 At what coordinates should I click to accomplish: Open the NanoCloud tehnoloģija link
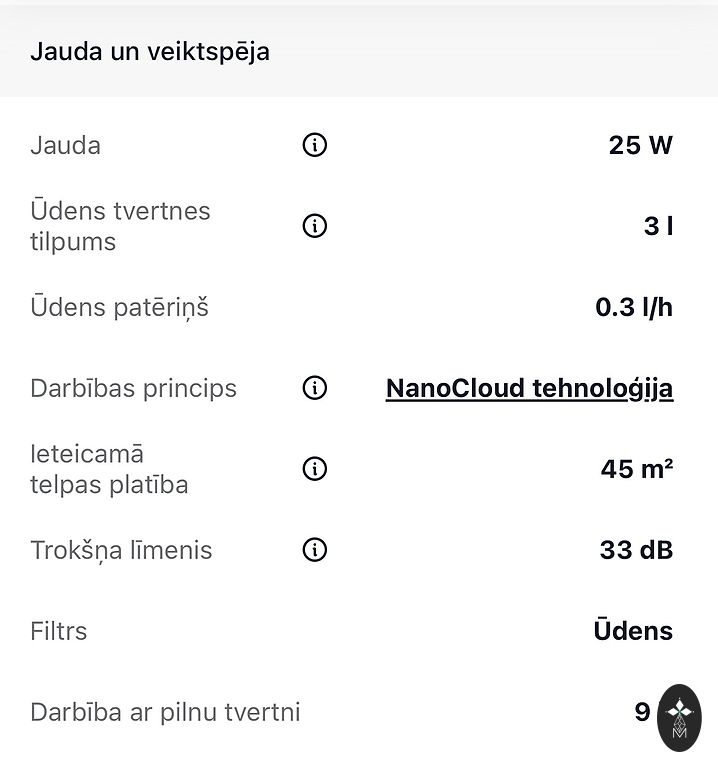coord(529,388)
